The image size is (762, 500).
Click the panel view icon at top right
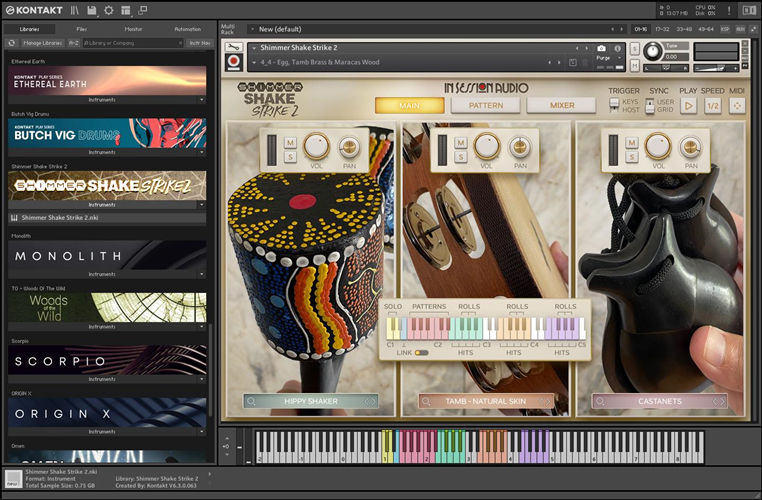coord(749,10)
